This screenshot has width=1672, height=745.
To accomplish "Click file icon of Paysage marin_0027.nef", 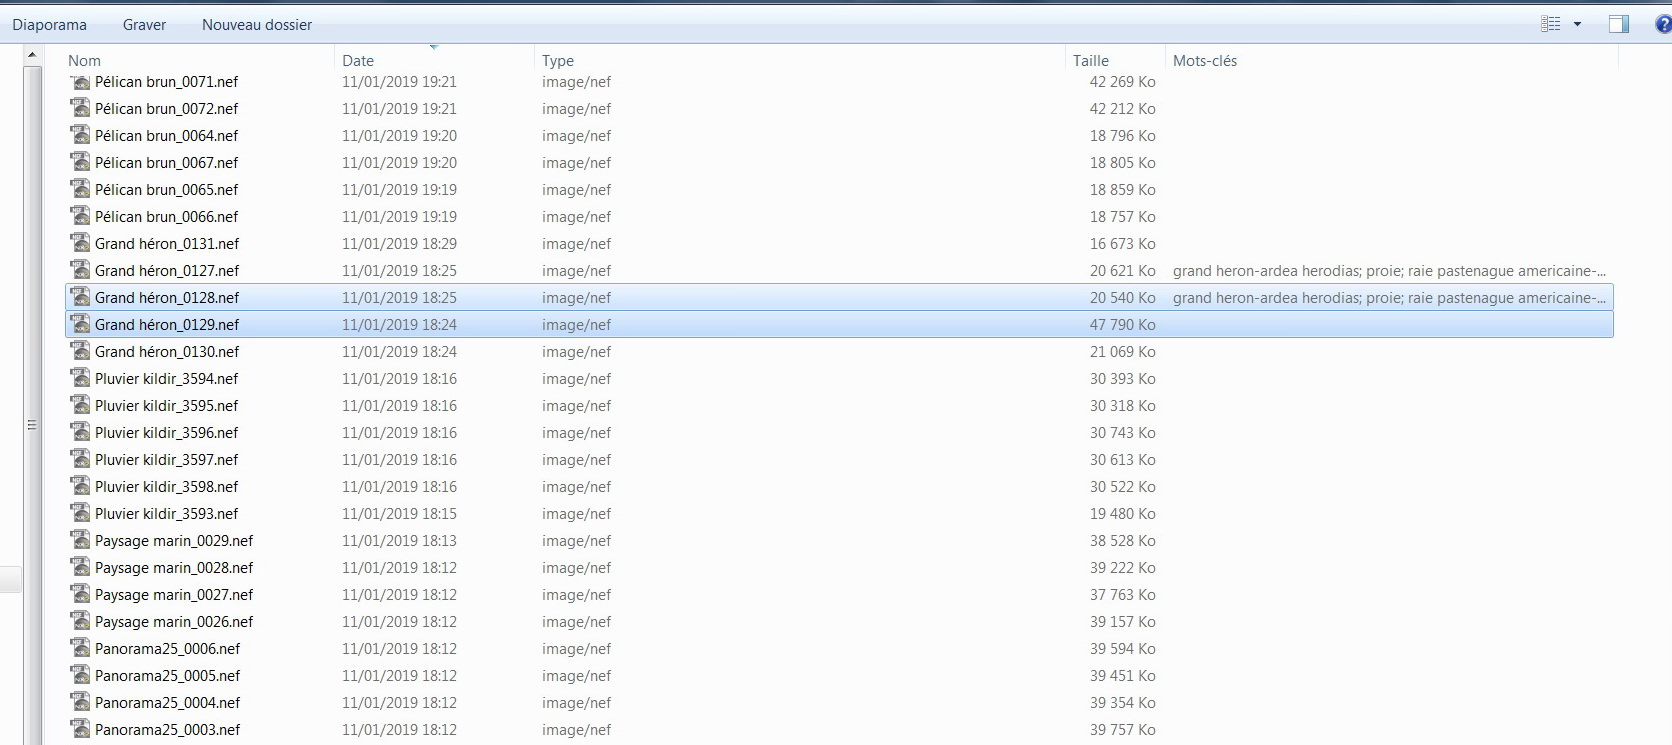I will pos(80,594).
